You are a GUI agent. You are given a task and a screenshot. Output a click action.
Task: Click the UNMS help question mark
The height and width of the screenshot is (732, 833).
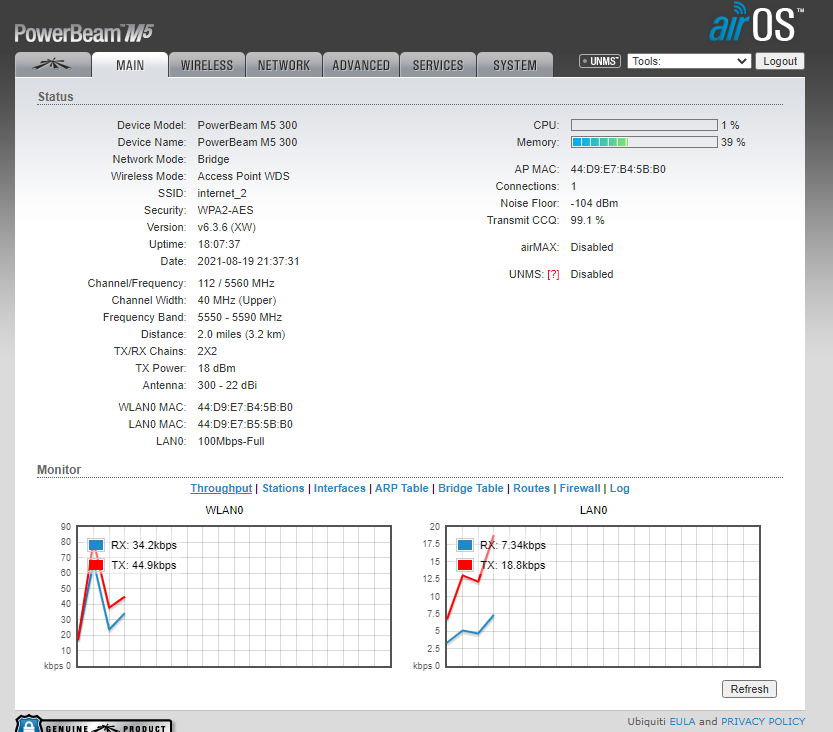click(x=553, y=274)
